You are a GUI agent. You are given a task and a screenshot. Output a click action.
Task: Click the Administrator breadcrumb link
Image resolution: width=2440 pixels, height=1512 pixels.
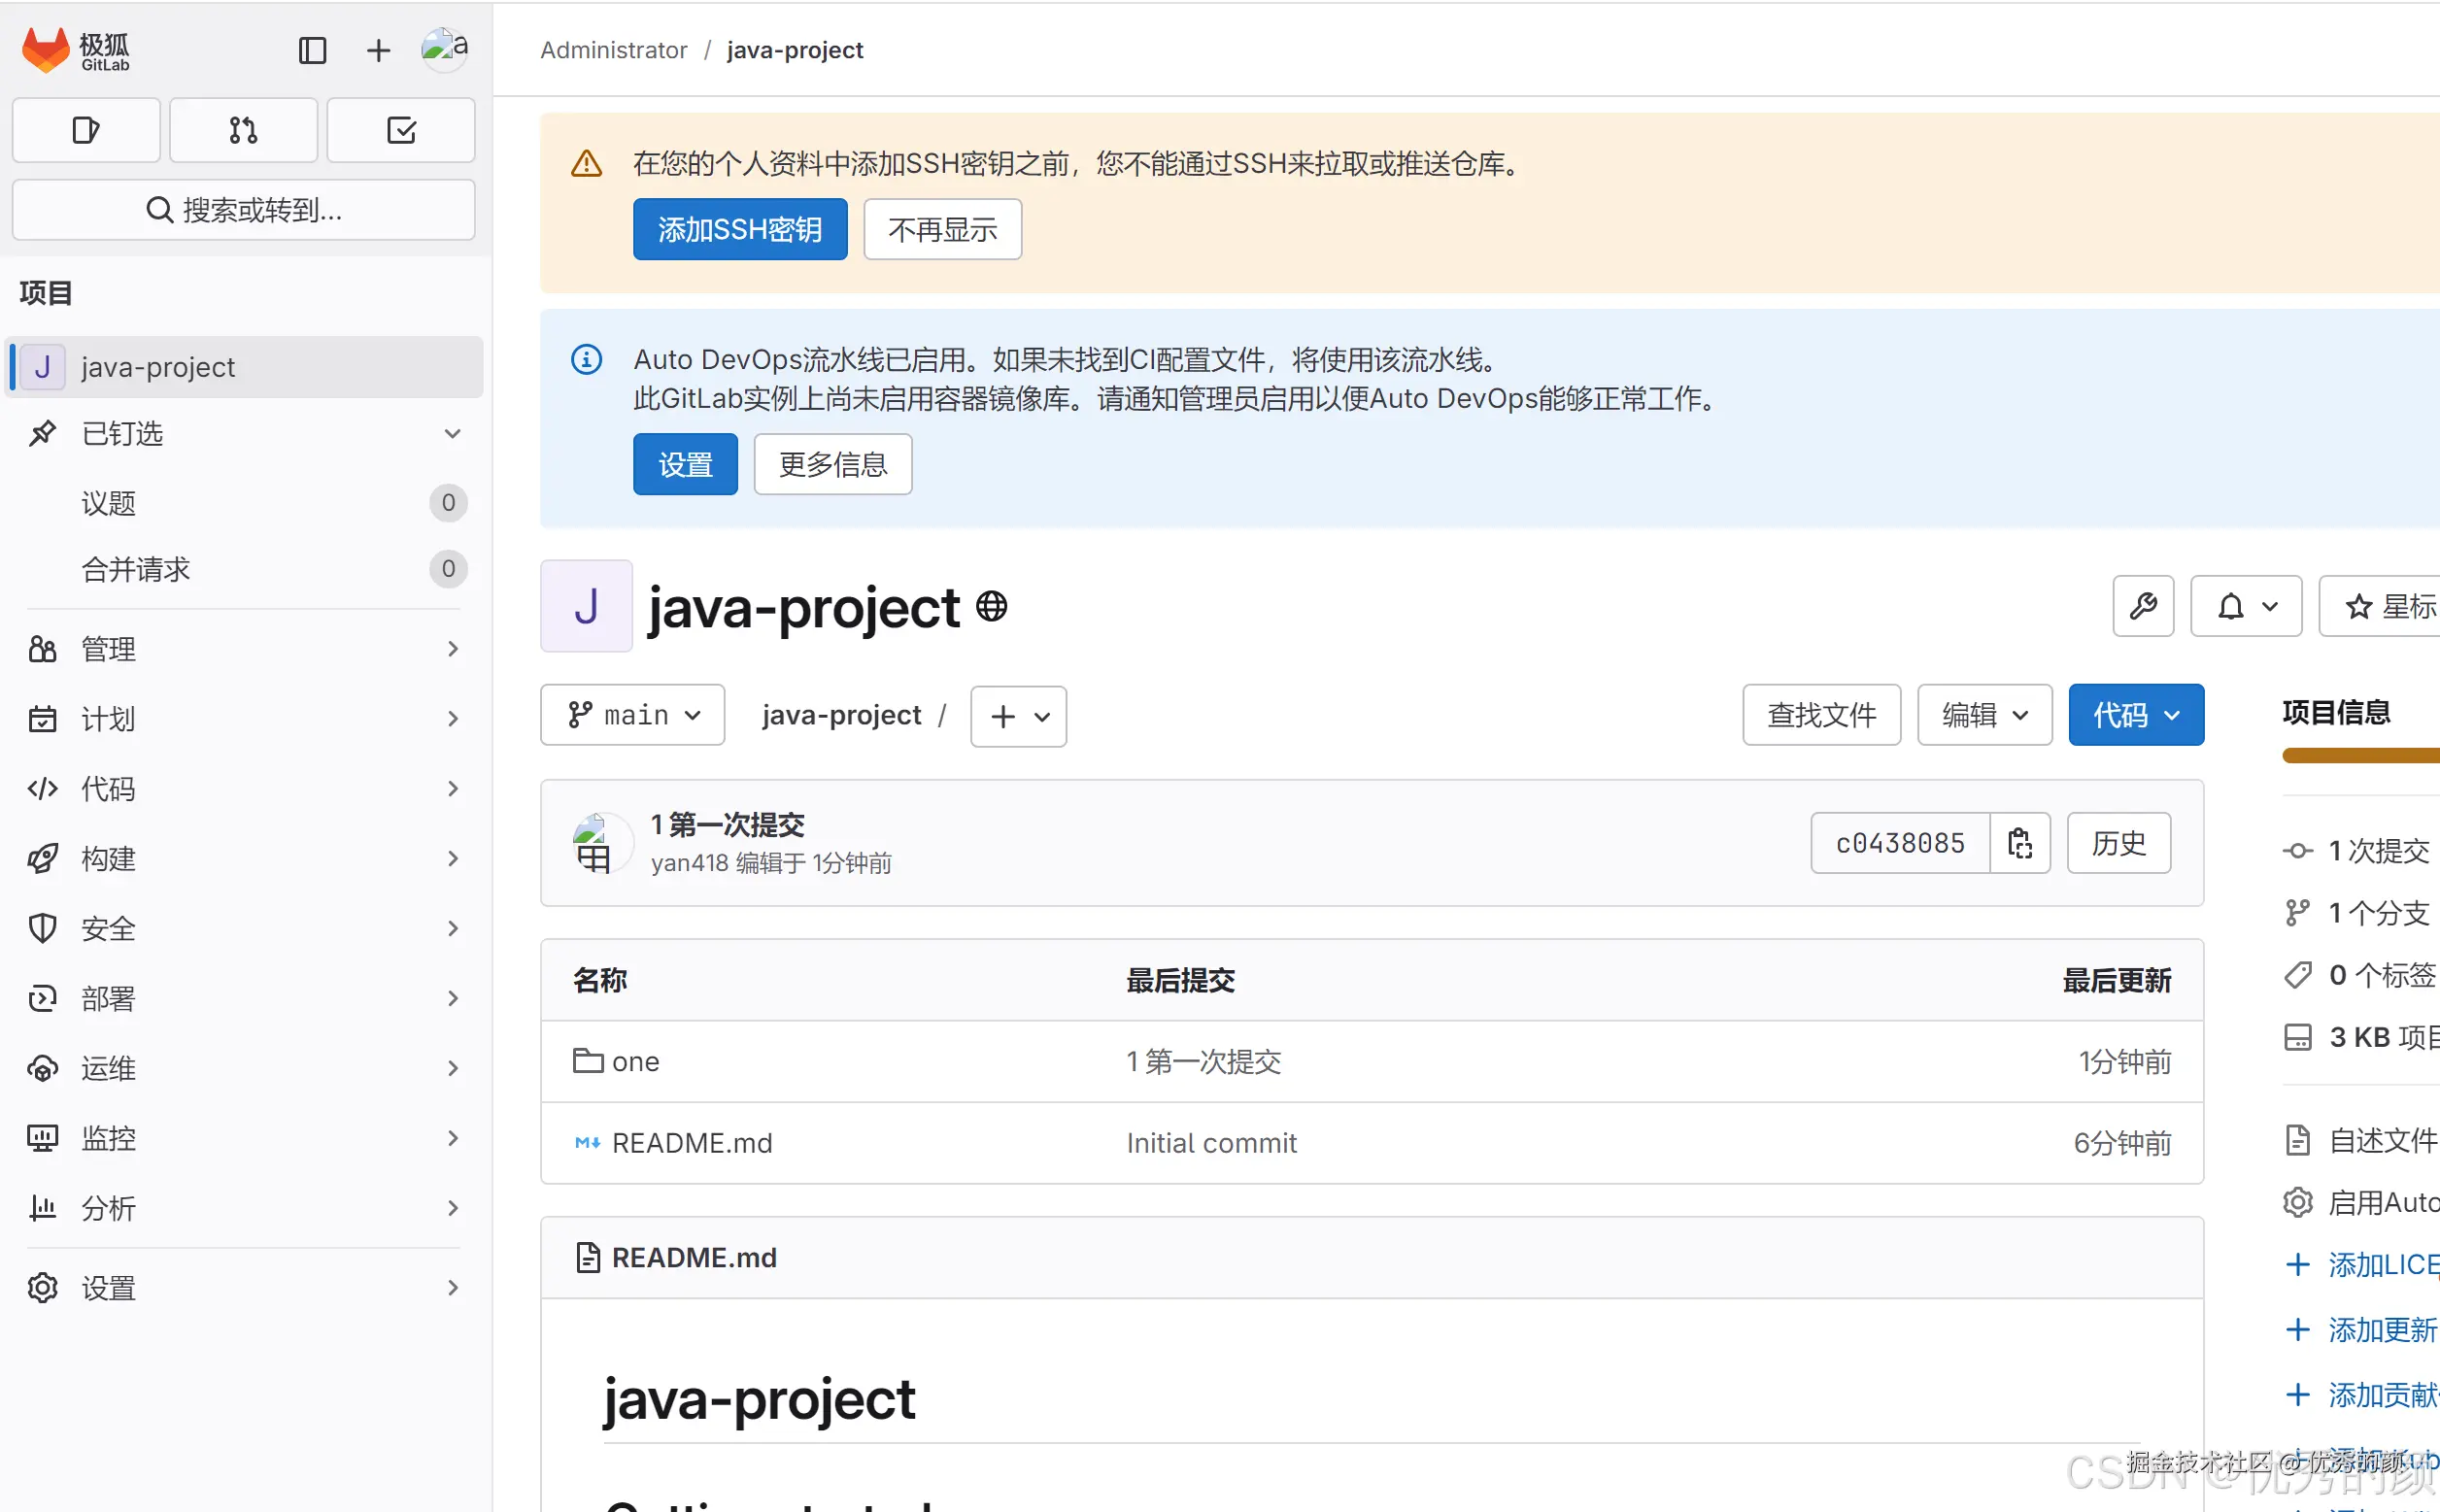[613, 49]
